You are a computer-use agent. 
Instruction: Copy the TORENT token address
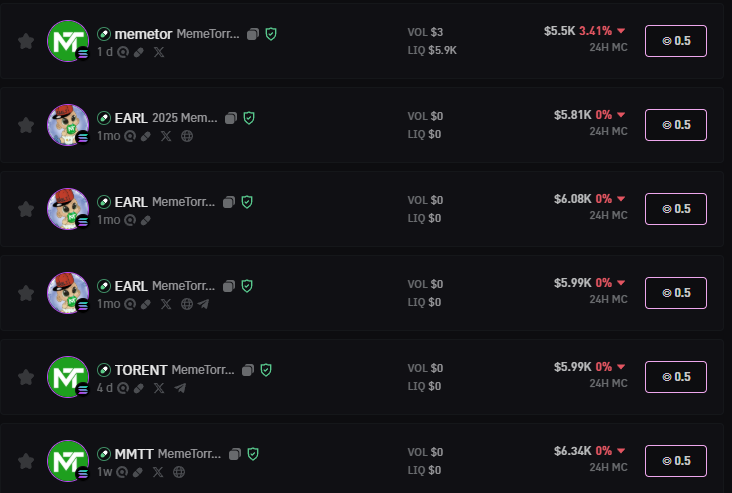(248, 370)
